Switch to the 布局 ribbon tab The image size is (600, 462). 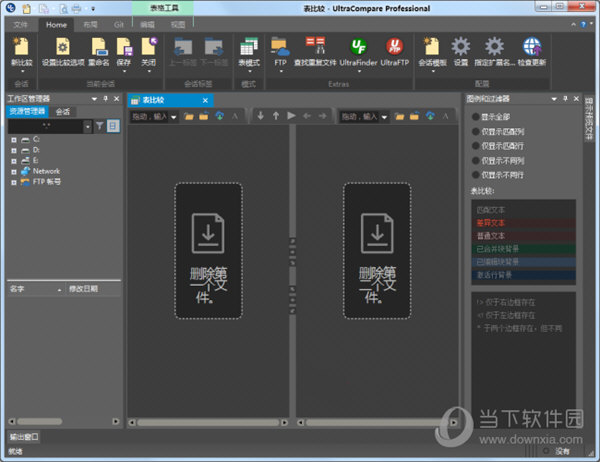click(x=90, y=25)
